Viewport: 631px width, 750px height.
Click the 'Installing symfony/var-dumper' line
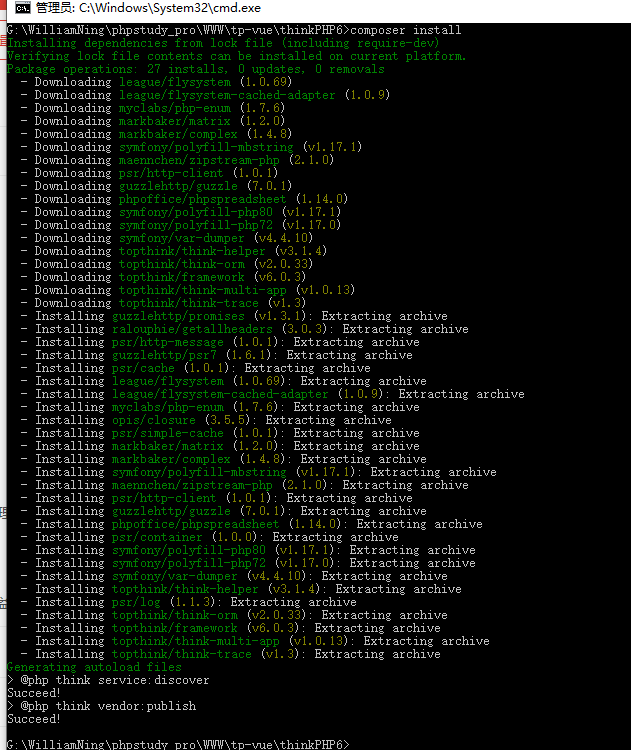pos(234,575)
